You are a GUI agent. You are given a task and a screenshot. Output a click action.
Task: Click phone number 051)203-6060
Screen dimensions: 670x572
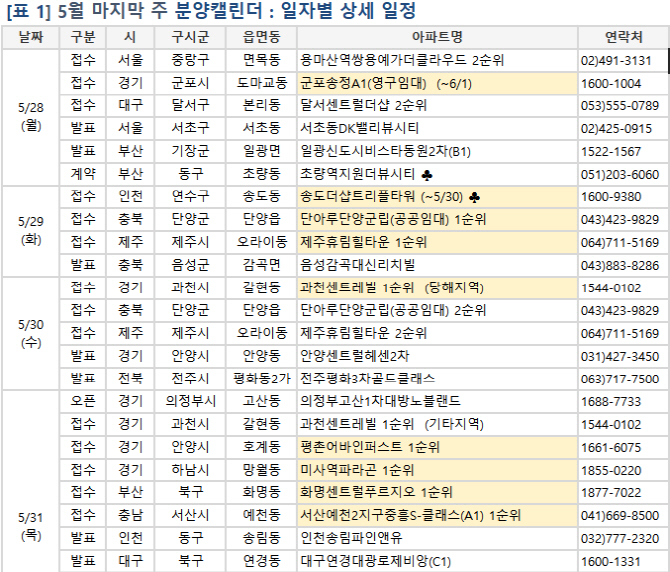620,174
